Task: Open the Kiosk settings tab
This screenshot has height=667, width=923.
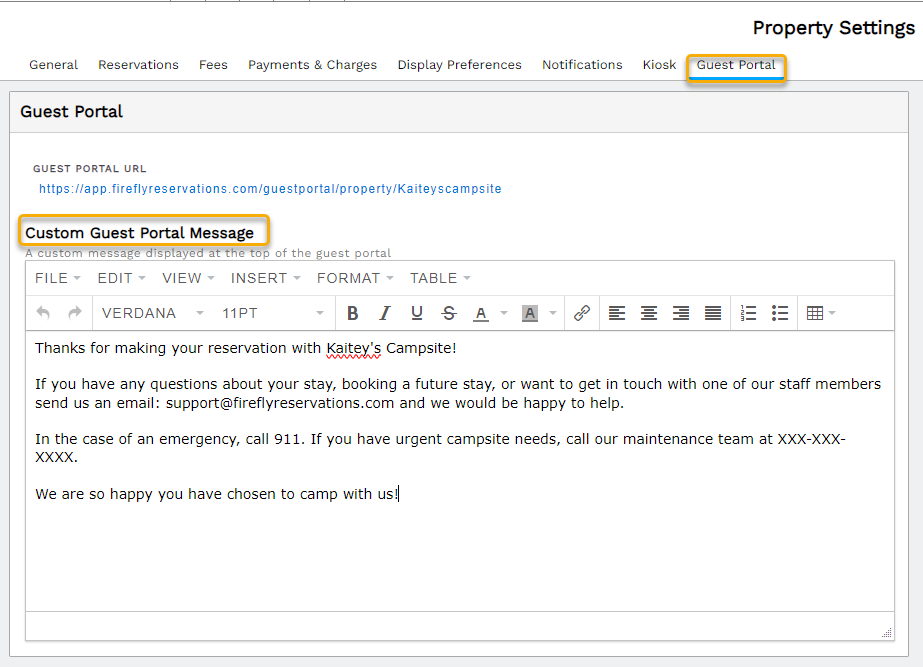Action: [658, 64]
